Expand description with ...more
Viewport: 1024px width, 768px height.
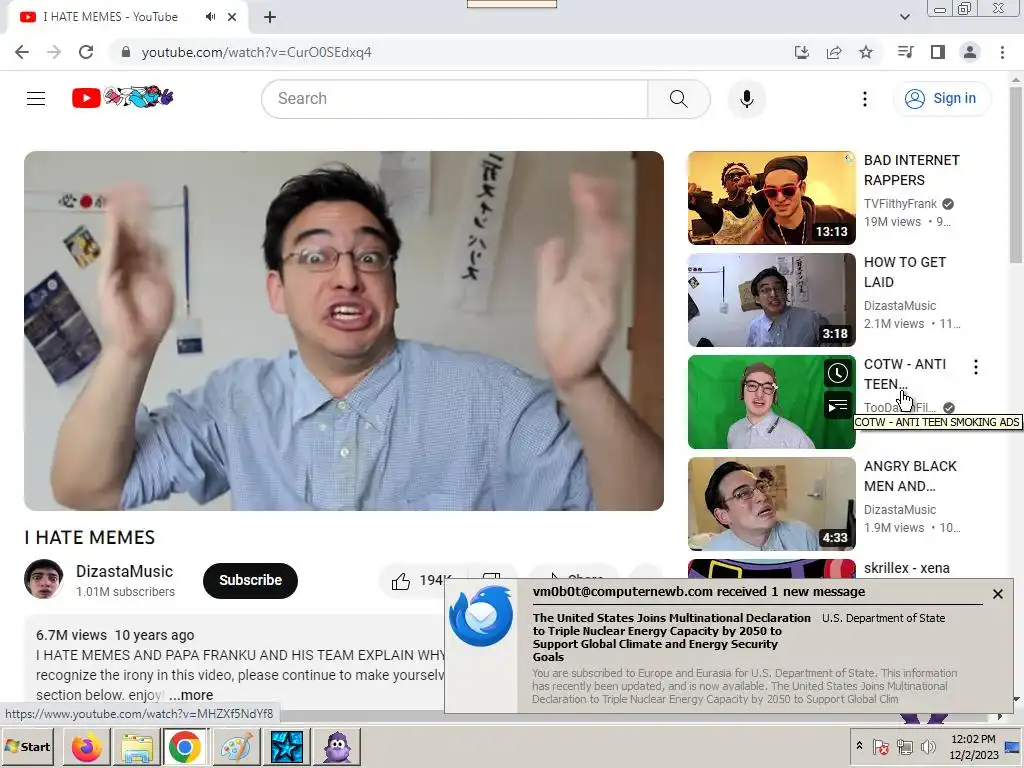click(191, 695)
